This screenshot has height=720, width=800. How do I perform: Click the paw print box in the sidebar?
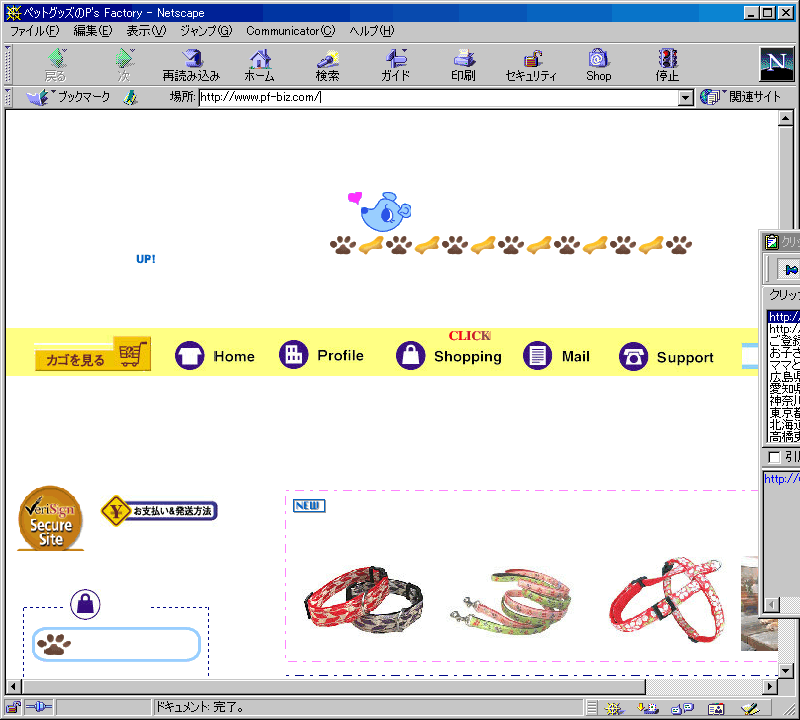[116, 644]
